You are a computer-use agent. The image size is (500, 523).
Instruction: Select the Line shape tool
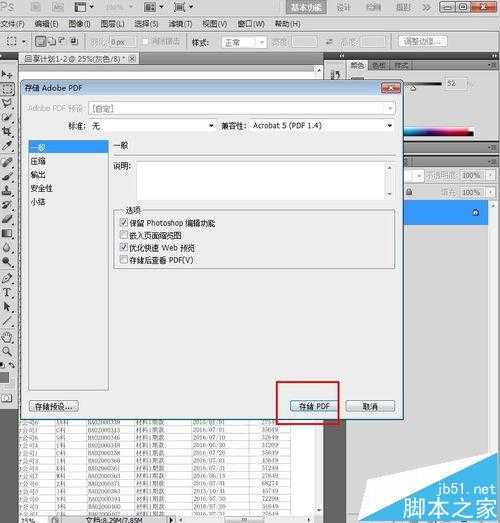point(7,321)
